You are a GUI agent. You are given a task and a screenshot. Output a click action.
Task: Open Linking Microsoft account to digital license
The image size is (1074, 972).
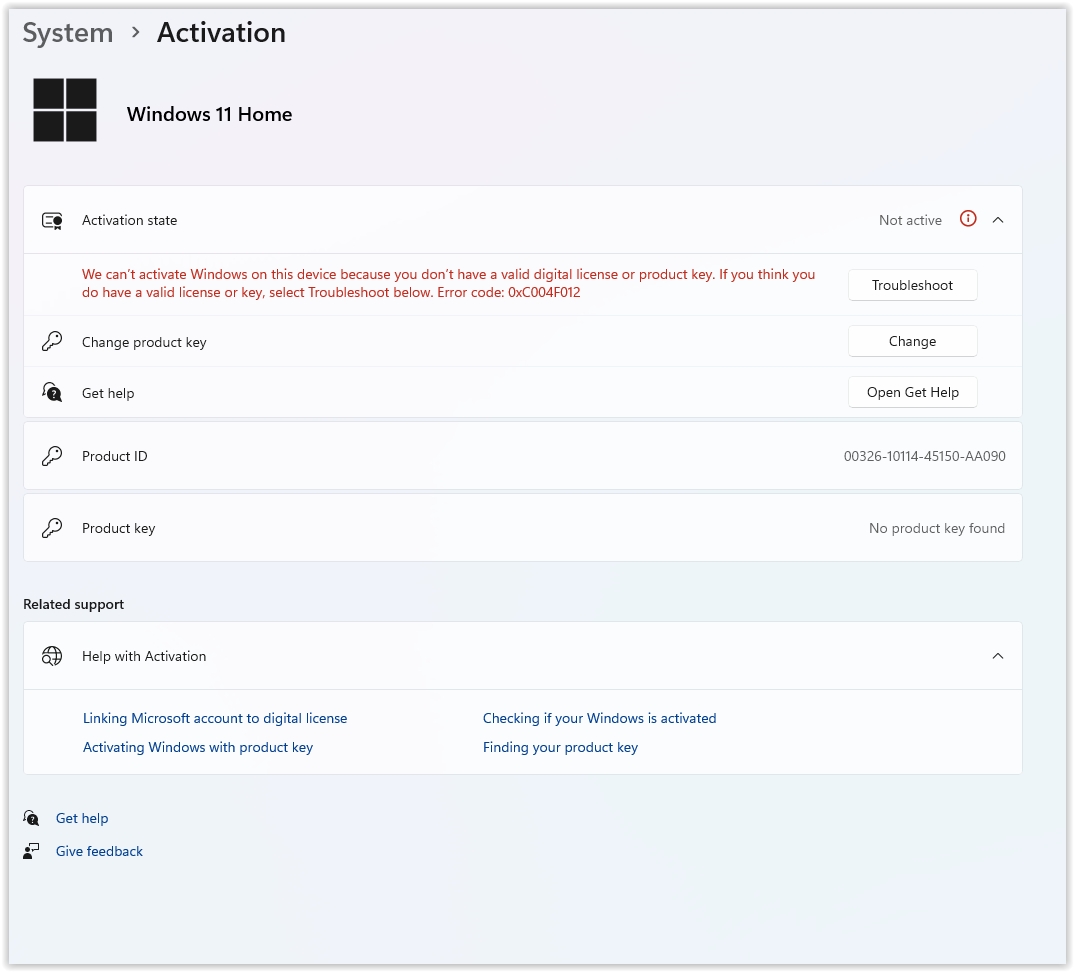point(215,718)
